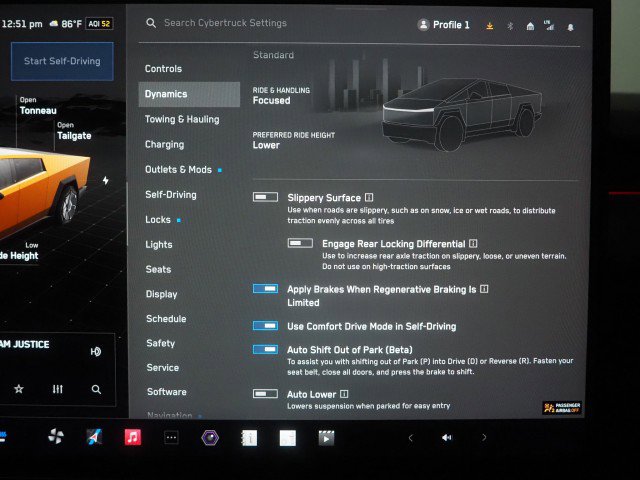
Task: Tap the Profile 1 avatar icon
Action: click(423, 25)
